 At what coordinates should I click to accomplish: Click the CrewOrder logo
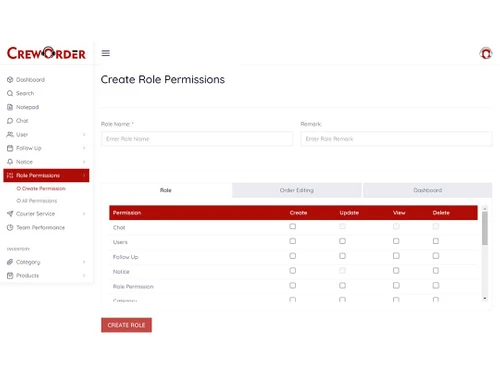point(46,53)
